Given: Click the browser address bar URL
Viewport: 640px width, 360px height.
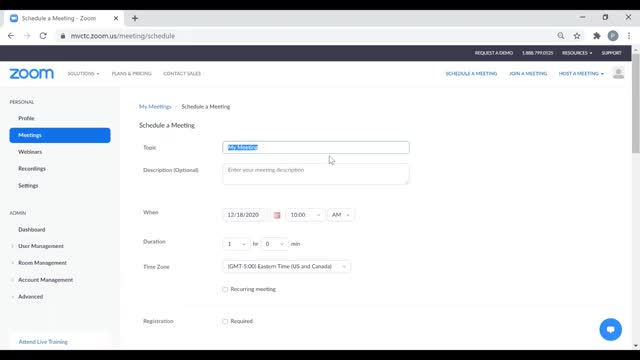Looking at the screenshot, I should coord(122,36).
